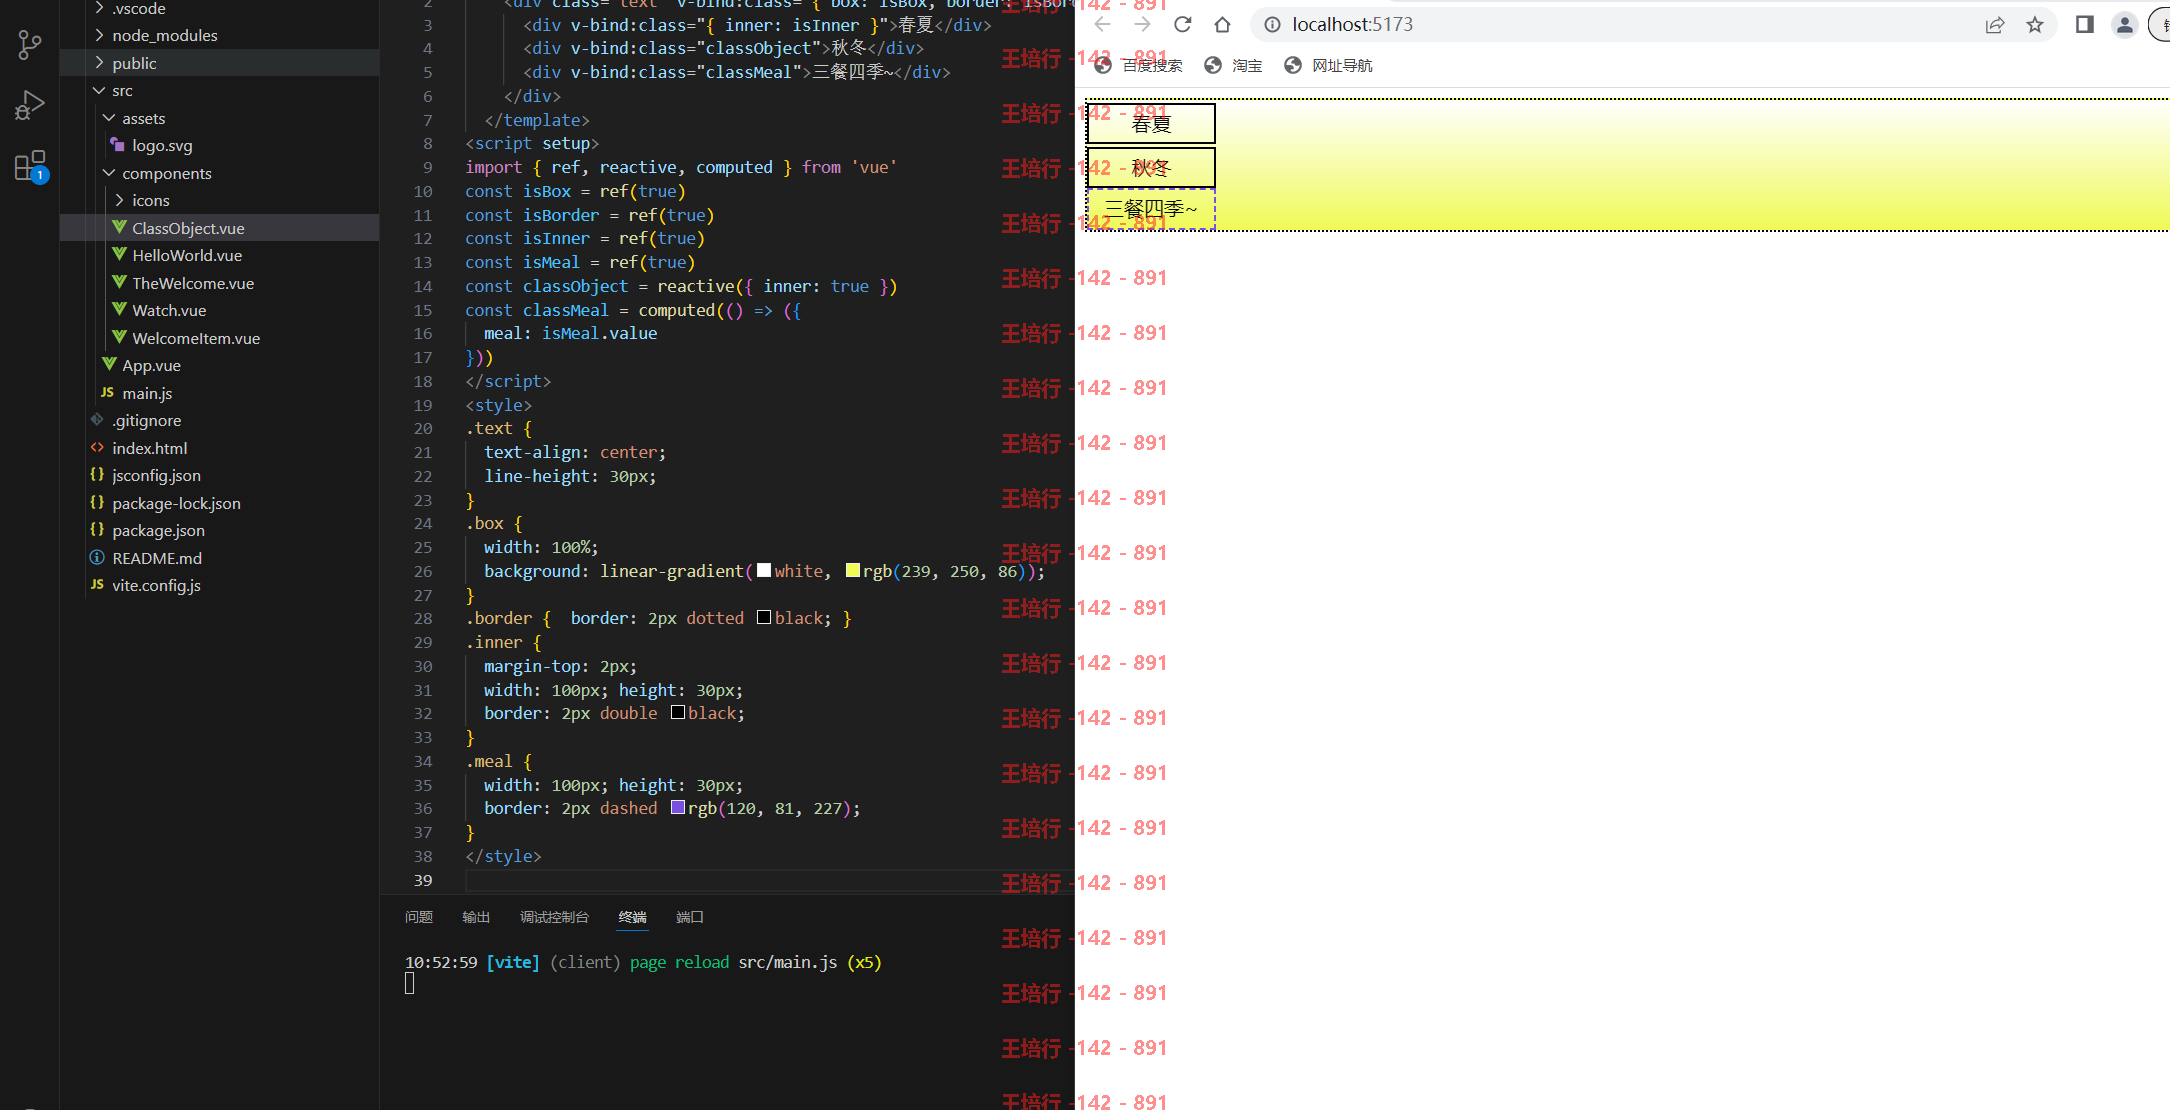2170x1110 pixels.
Task: Collapse the components folder
Action: point(219,173)
